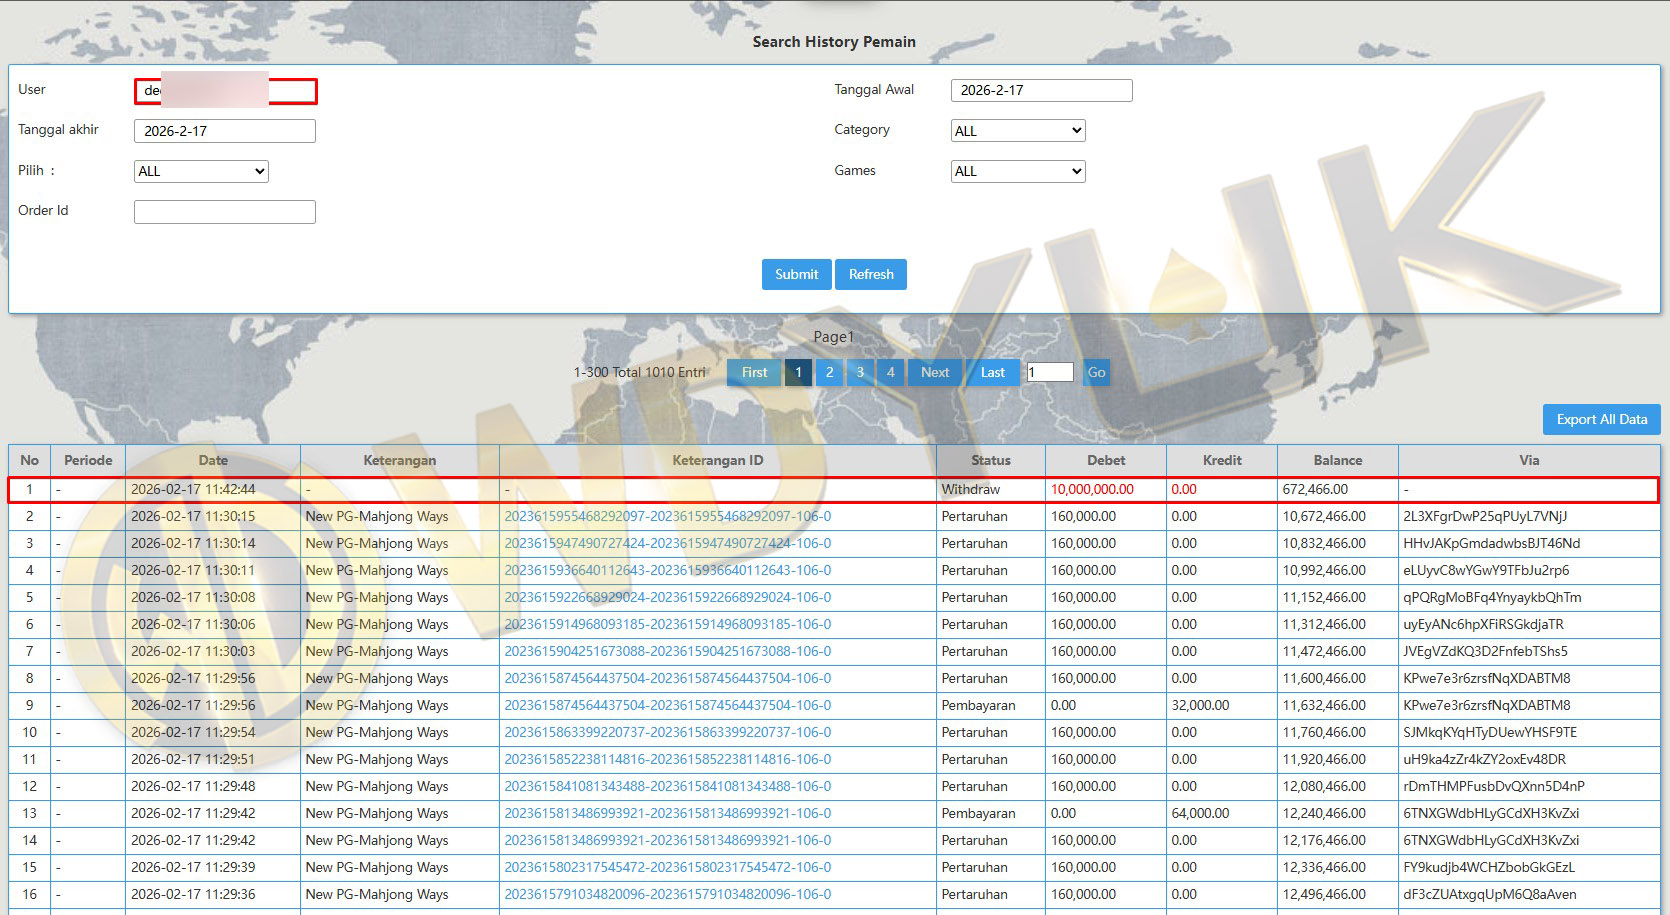The image size is (1670, 915).
Task: Click the Tanggal akhir date field
Action: tap(225, 131)
